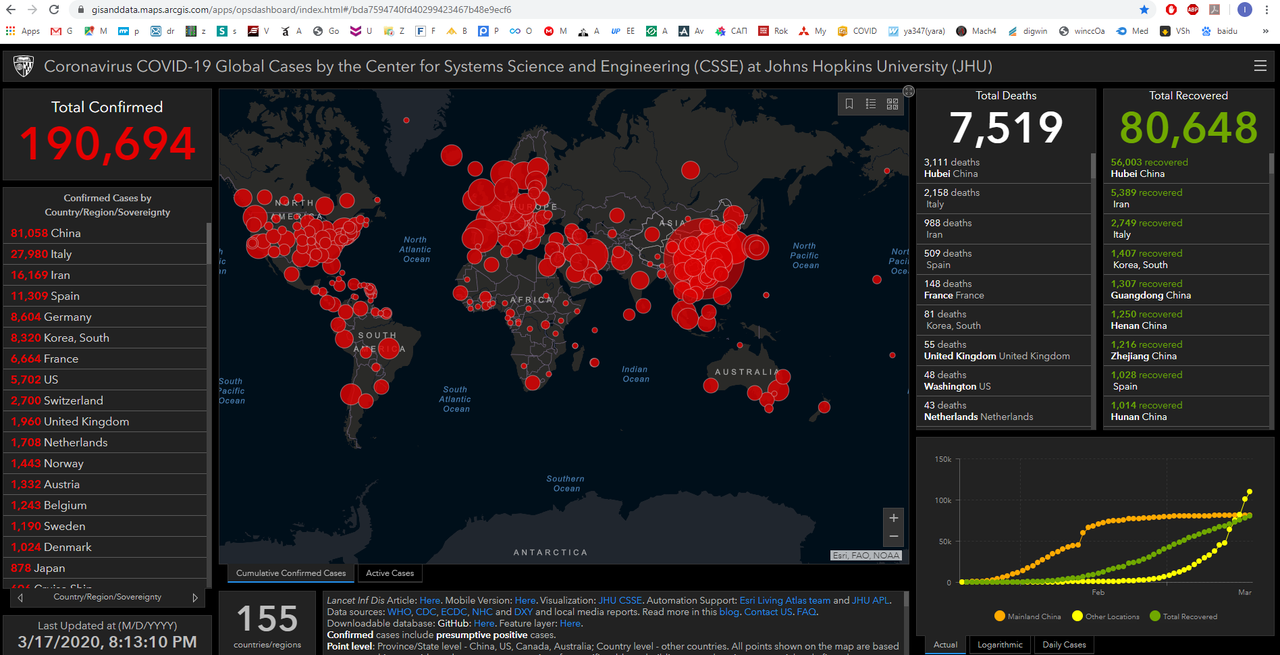
Task: Open the DXY data source link
Action: pos(524,612)
